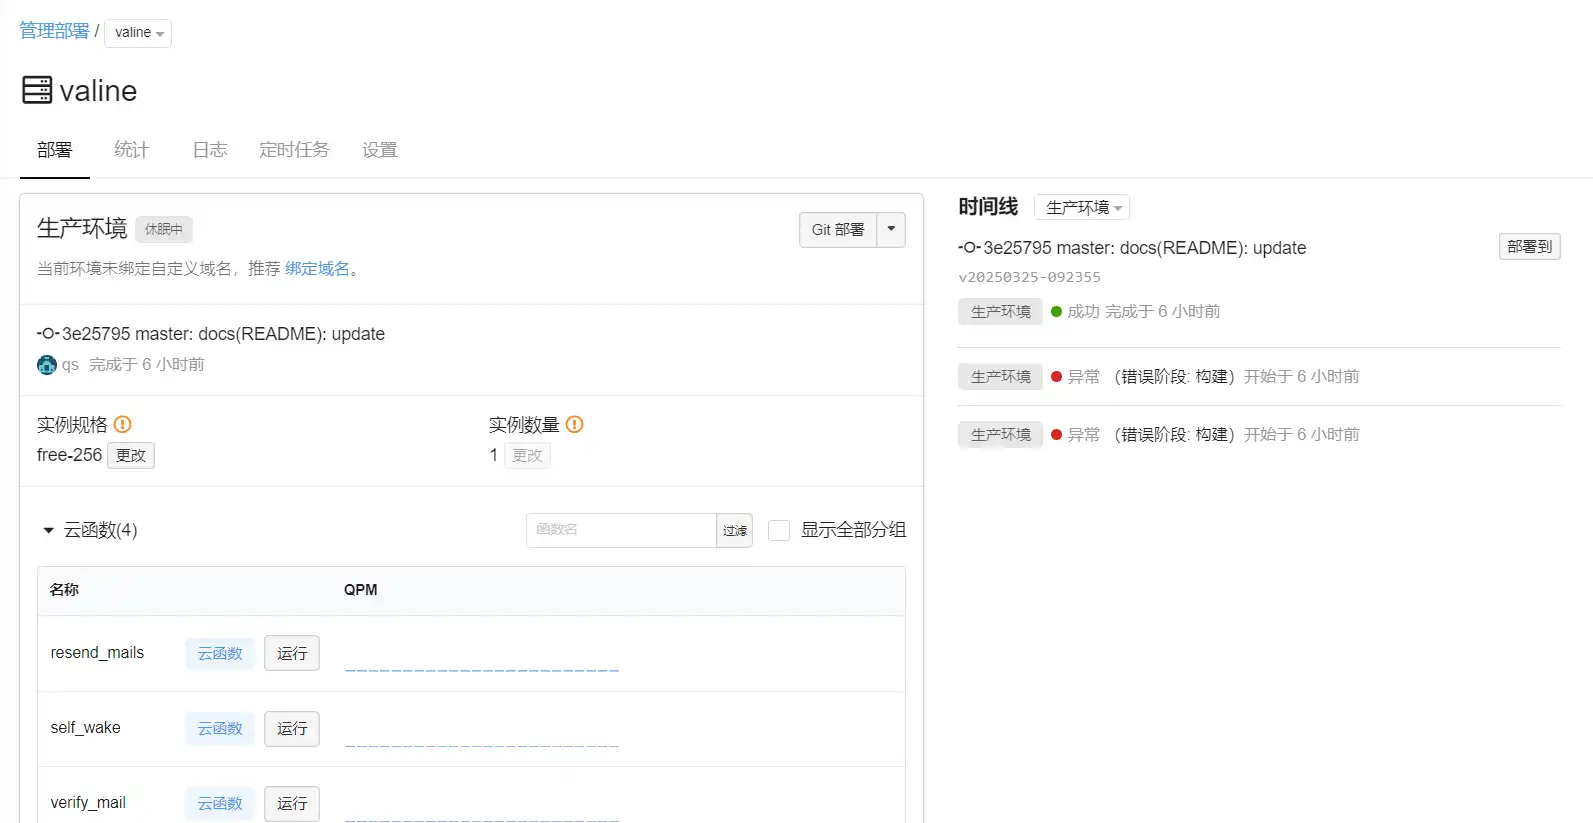
Task: Open the Git 部署 dropdown arrow
Action: [x=891, y=229]
